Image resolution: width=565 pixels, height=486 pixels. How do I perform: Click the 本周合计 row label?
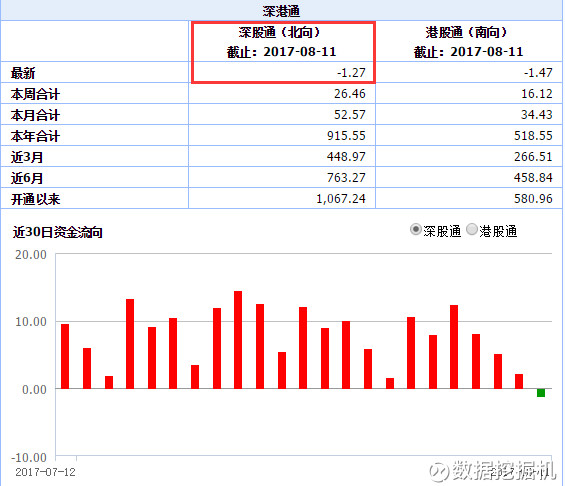35,94
